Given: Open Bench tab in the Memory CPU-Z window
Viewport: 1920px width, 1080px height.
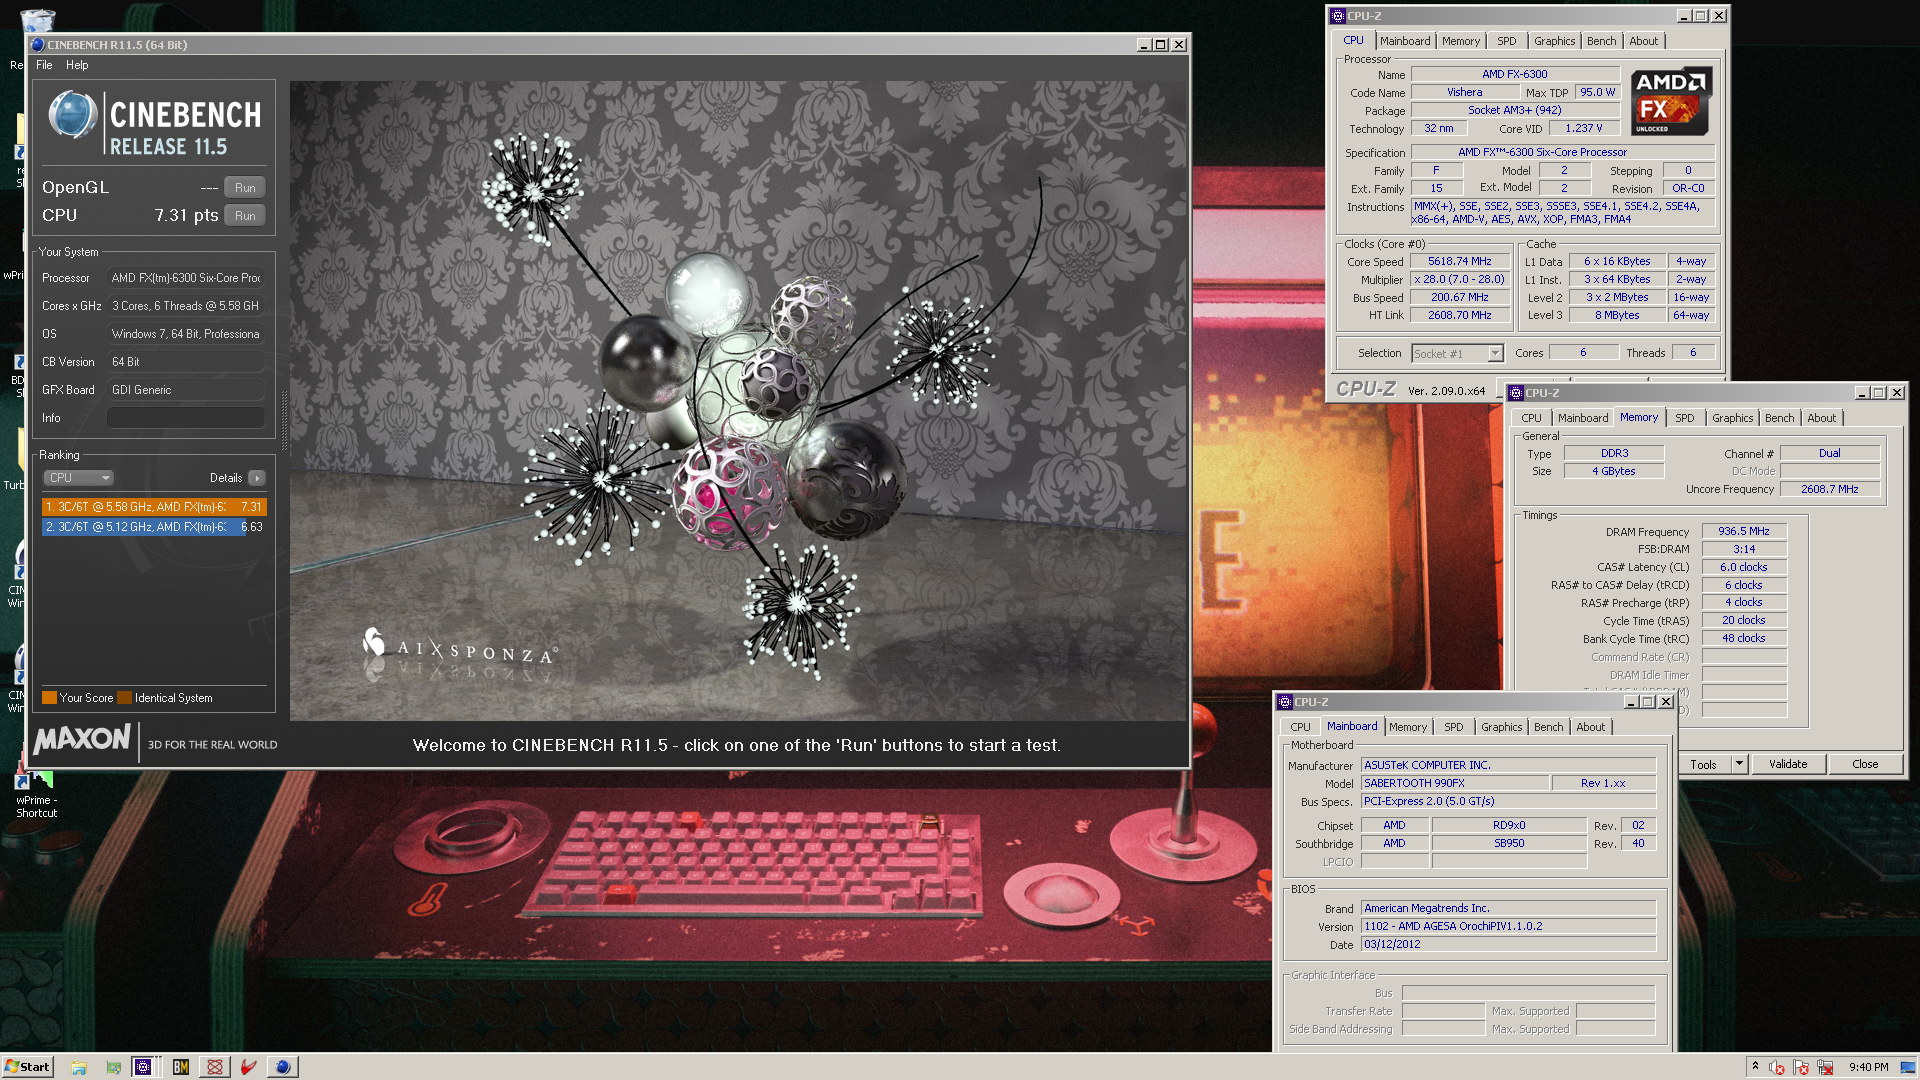Looking at the screenshot, I should 1779,418.
